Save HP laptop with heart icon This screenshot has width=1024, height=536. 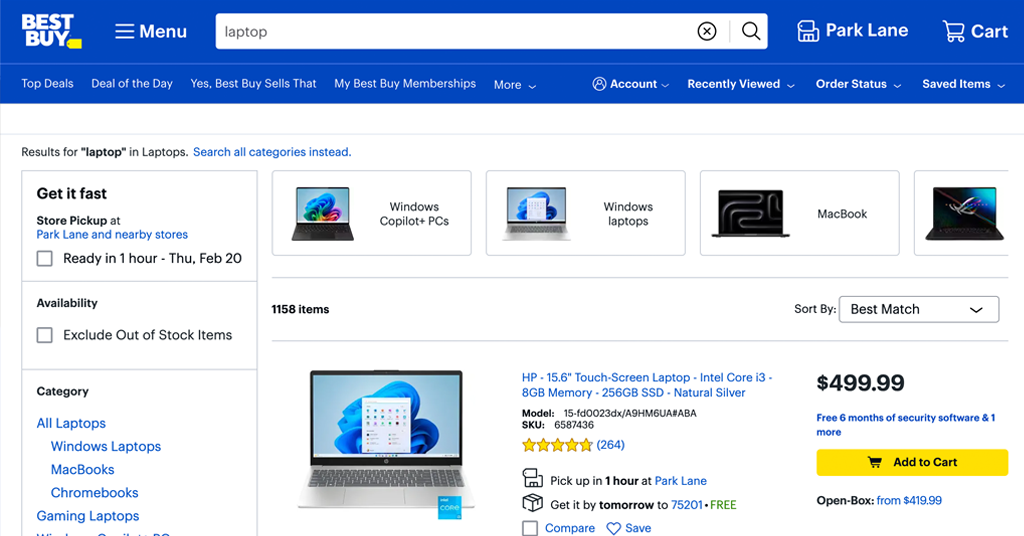coord(628,528)
